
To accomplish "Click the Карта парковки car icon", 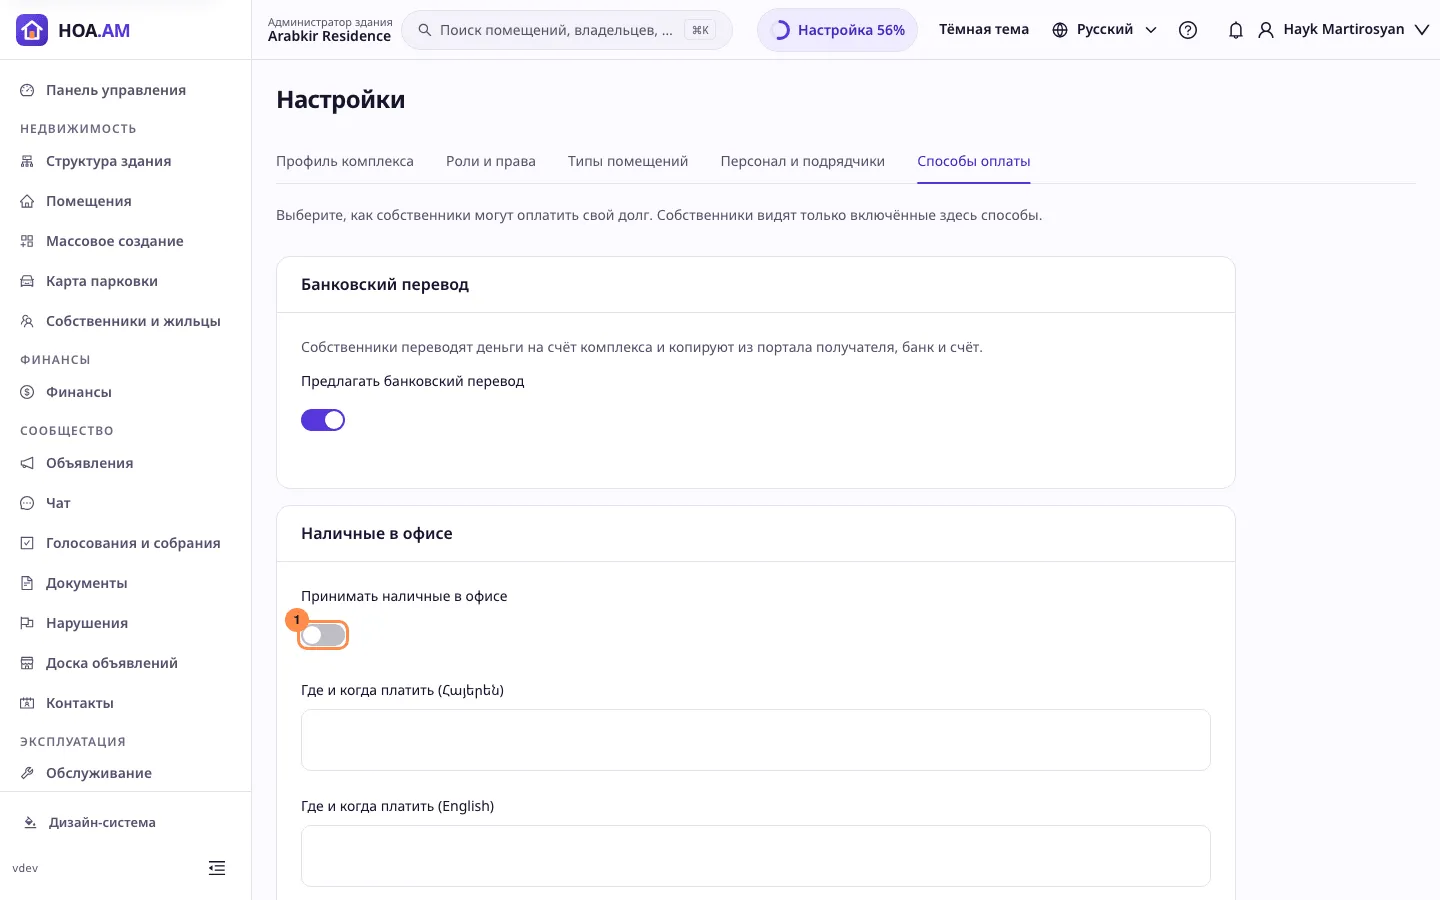I will click(x=27, y=281).
